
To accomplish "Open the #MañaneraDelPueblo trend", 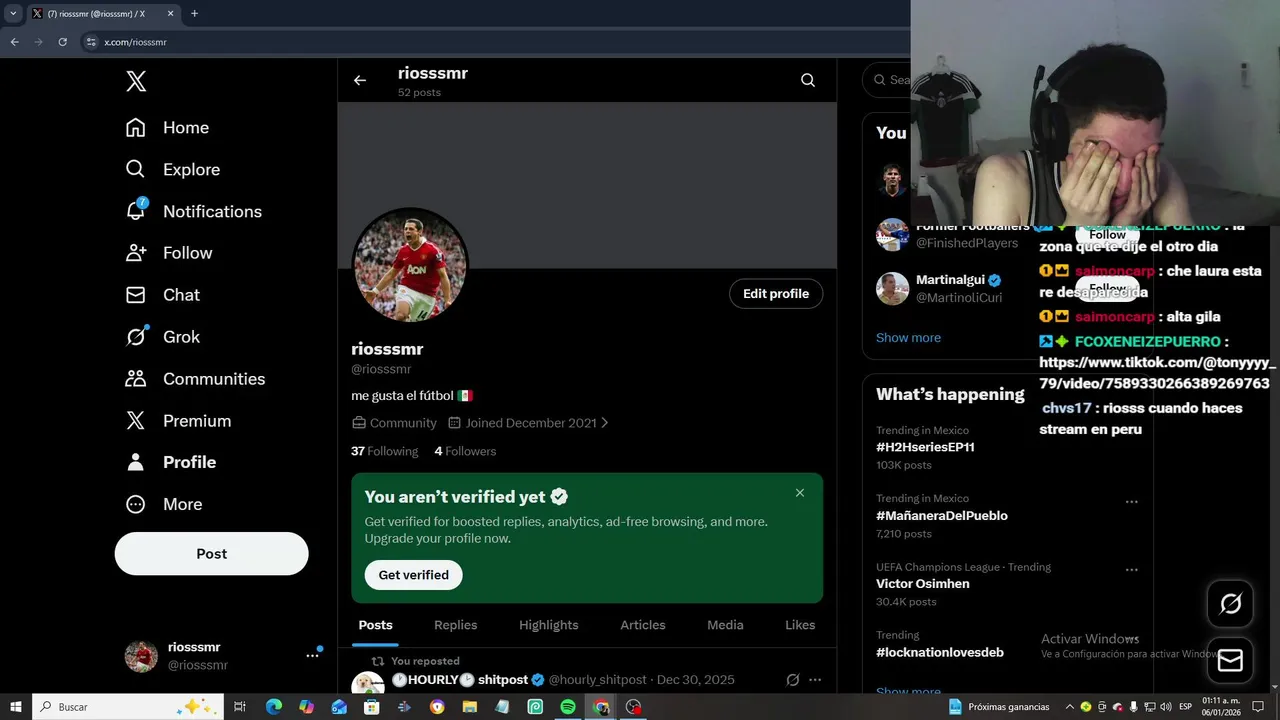I will [942, 516].
